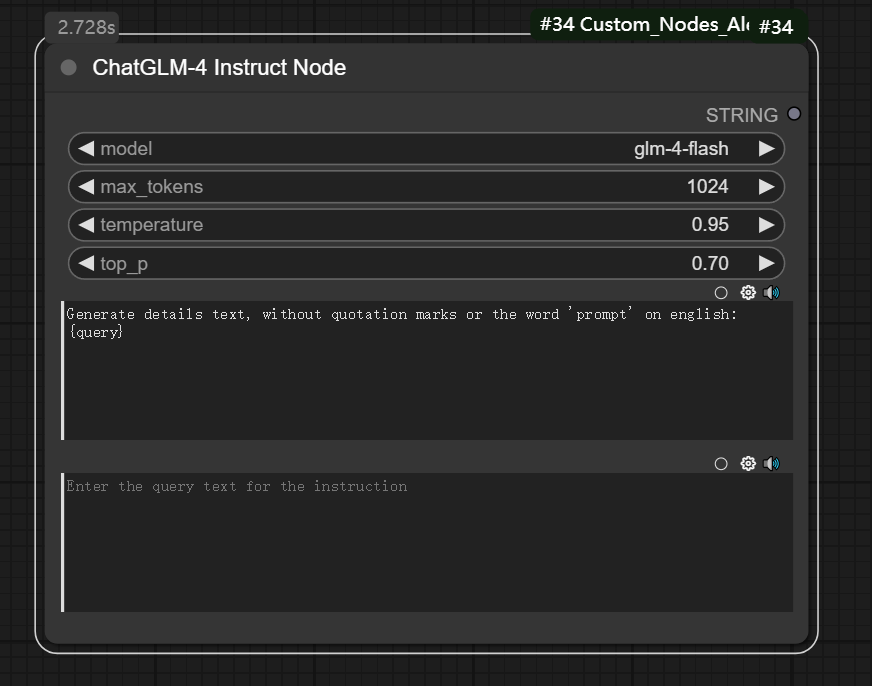This screenshot has width=872, height=686.
Task: Increase temperature with the right arrow
Action: (766, 225)
